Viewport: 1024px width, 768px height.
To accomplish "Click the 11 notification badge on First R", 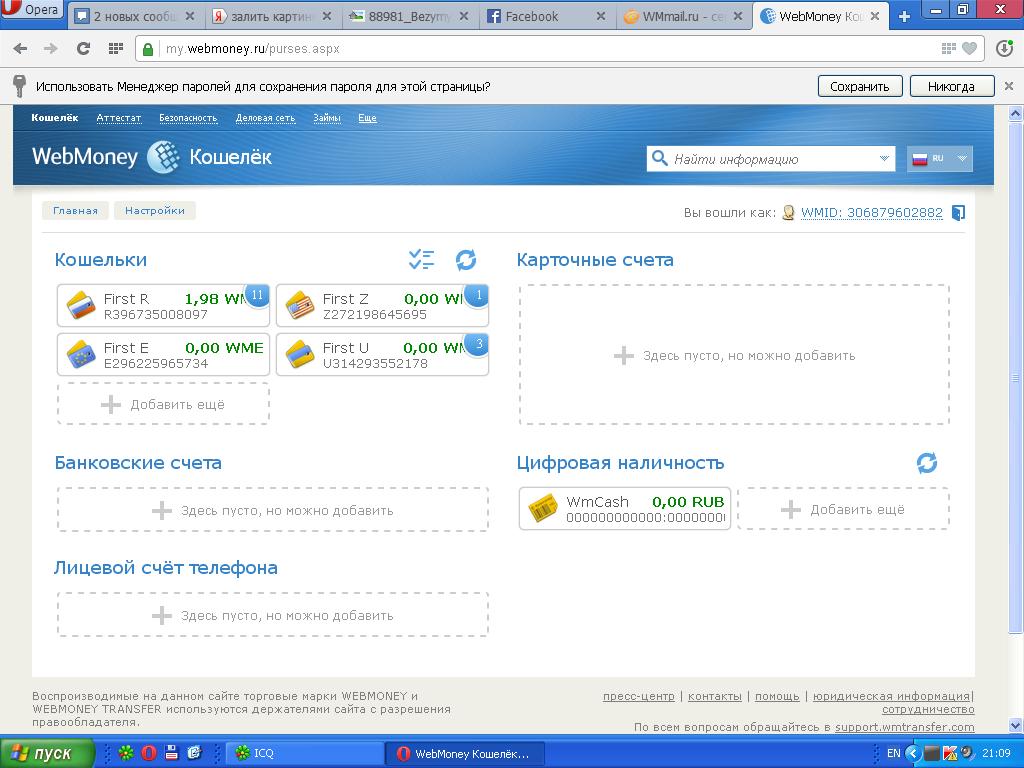I will click(257, 295).
